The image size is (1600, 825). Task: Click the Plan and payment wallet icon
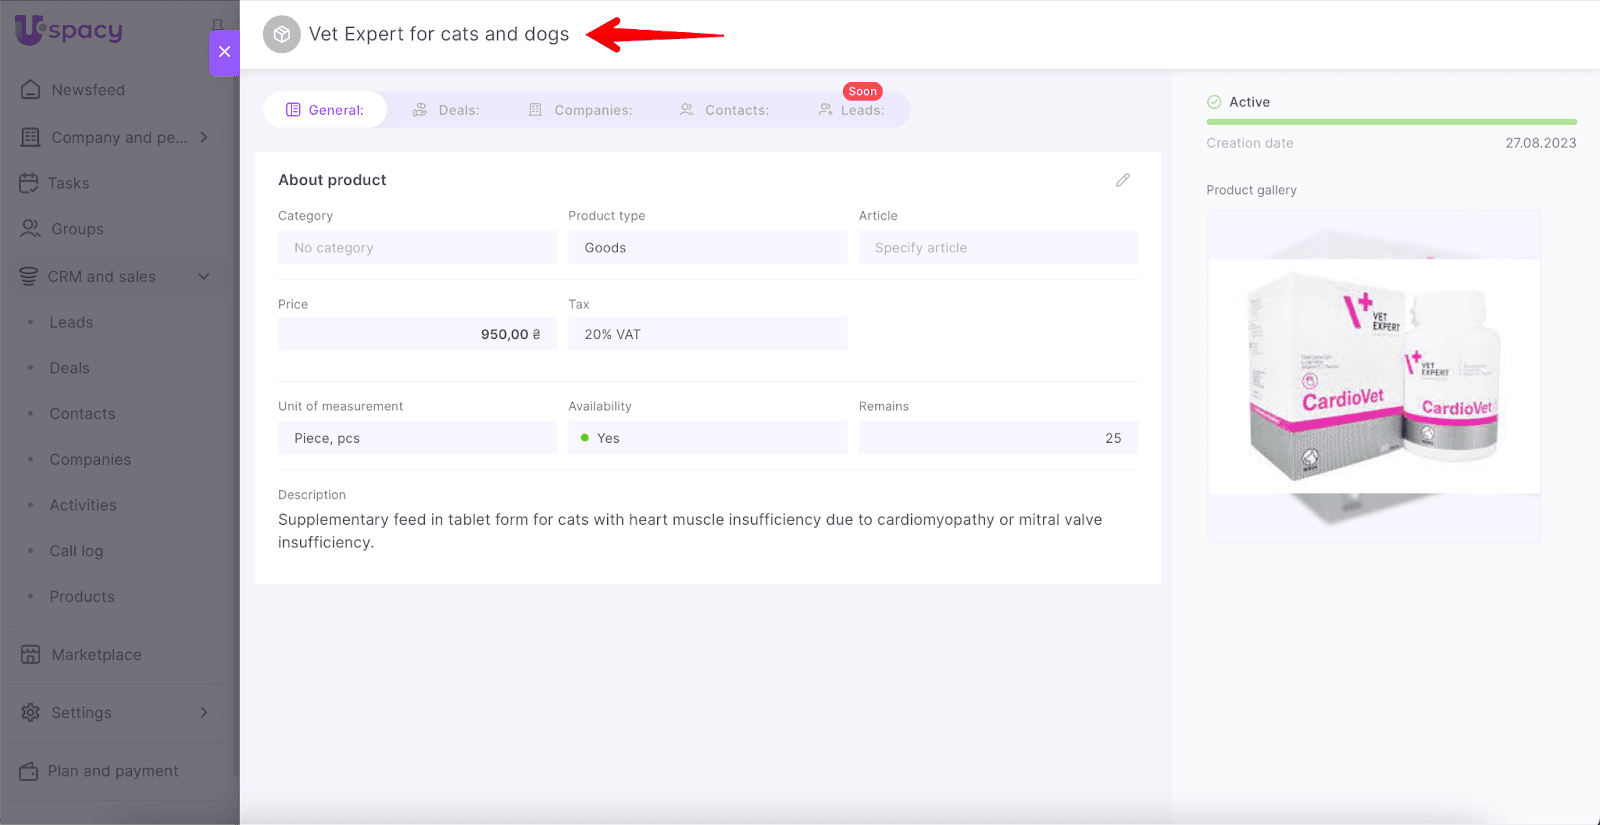point(29,771)
